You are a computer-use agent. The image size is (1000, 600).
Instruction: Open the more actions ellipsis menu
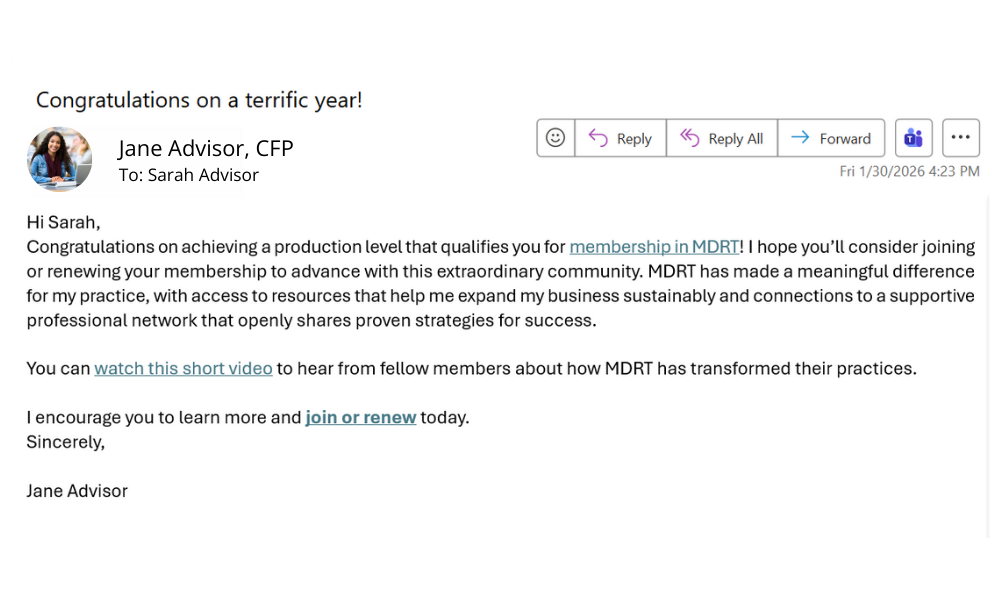[x=961, y=138]
